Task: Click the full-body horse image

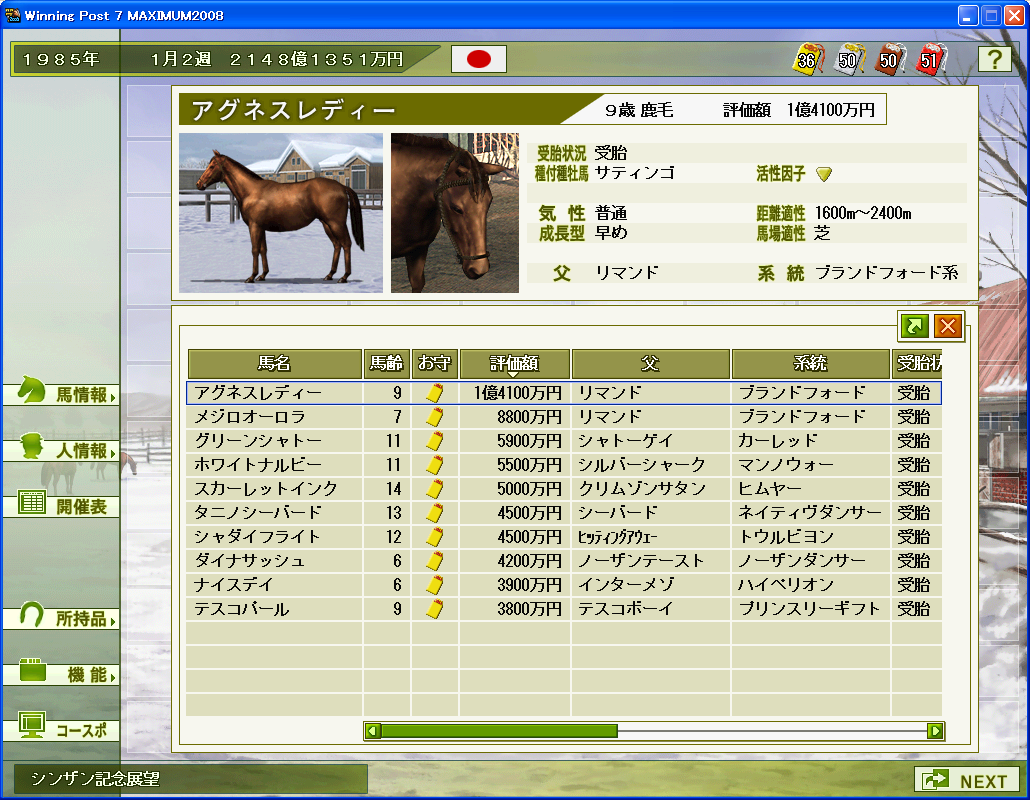Action: point(281,213)
